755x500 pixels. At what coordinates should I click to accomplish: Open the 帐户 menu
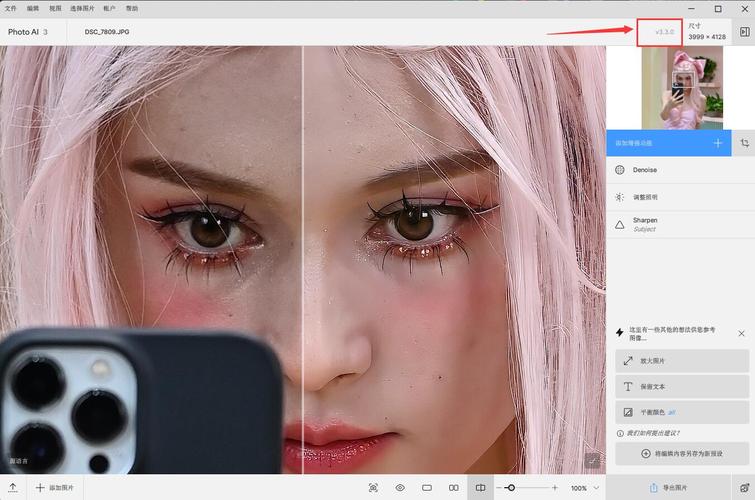tap(109, 8)
